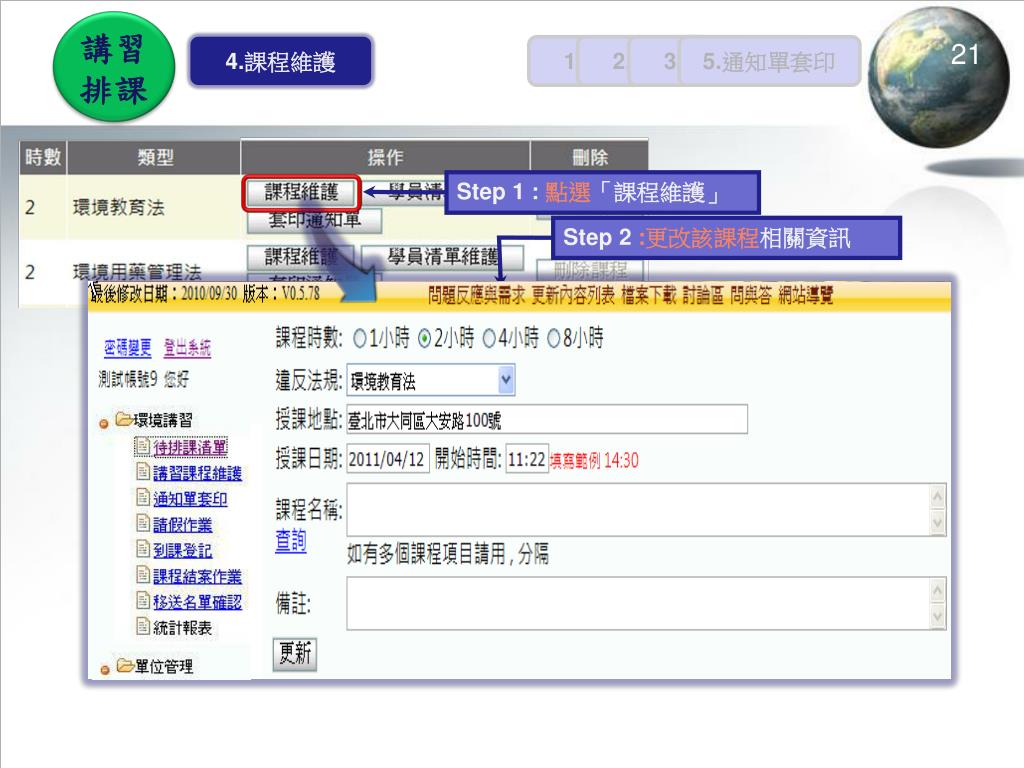The height and width of the screenshot is (768, 1024).
Task: Select the 4小時 radio option
Action: point(489,338)
